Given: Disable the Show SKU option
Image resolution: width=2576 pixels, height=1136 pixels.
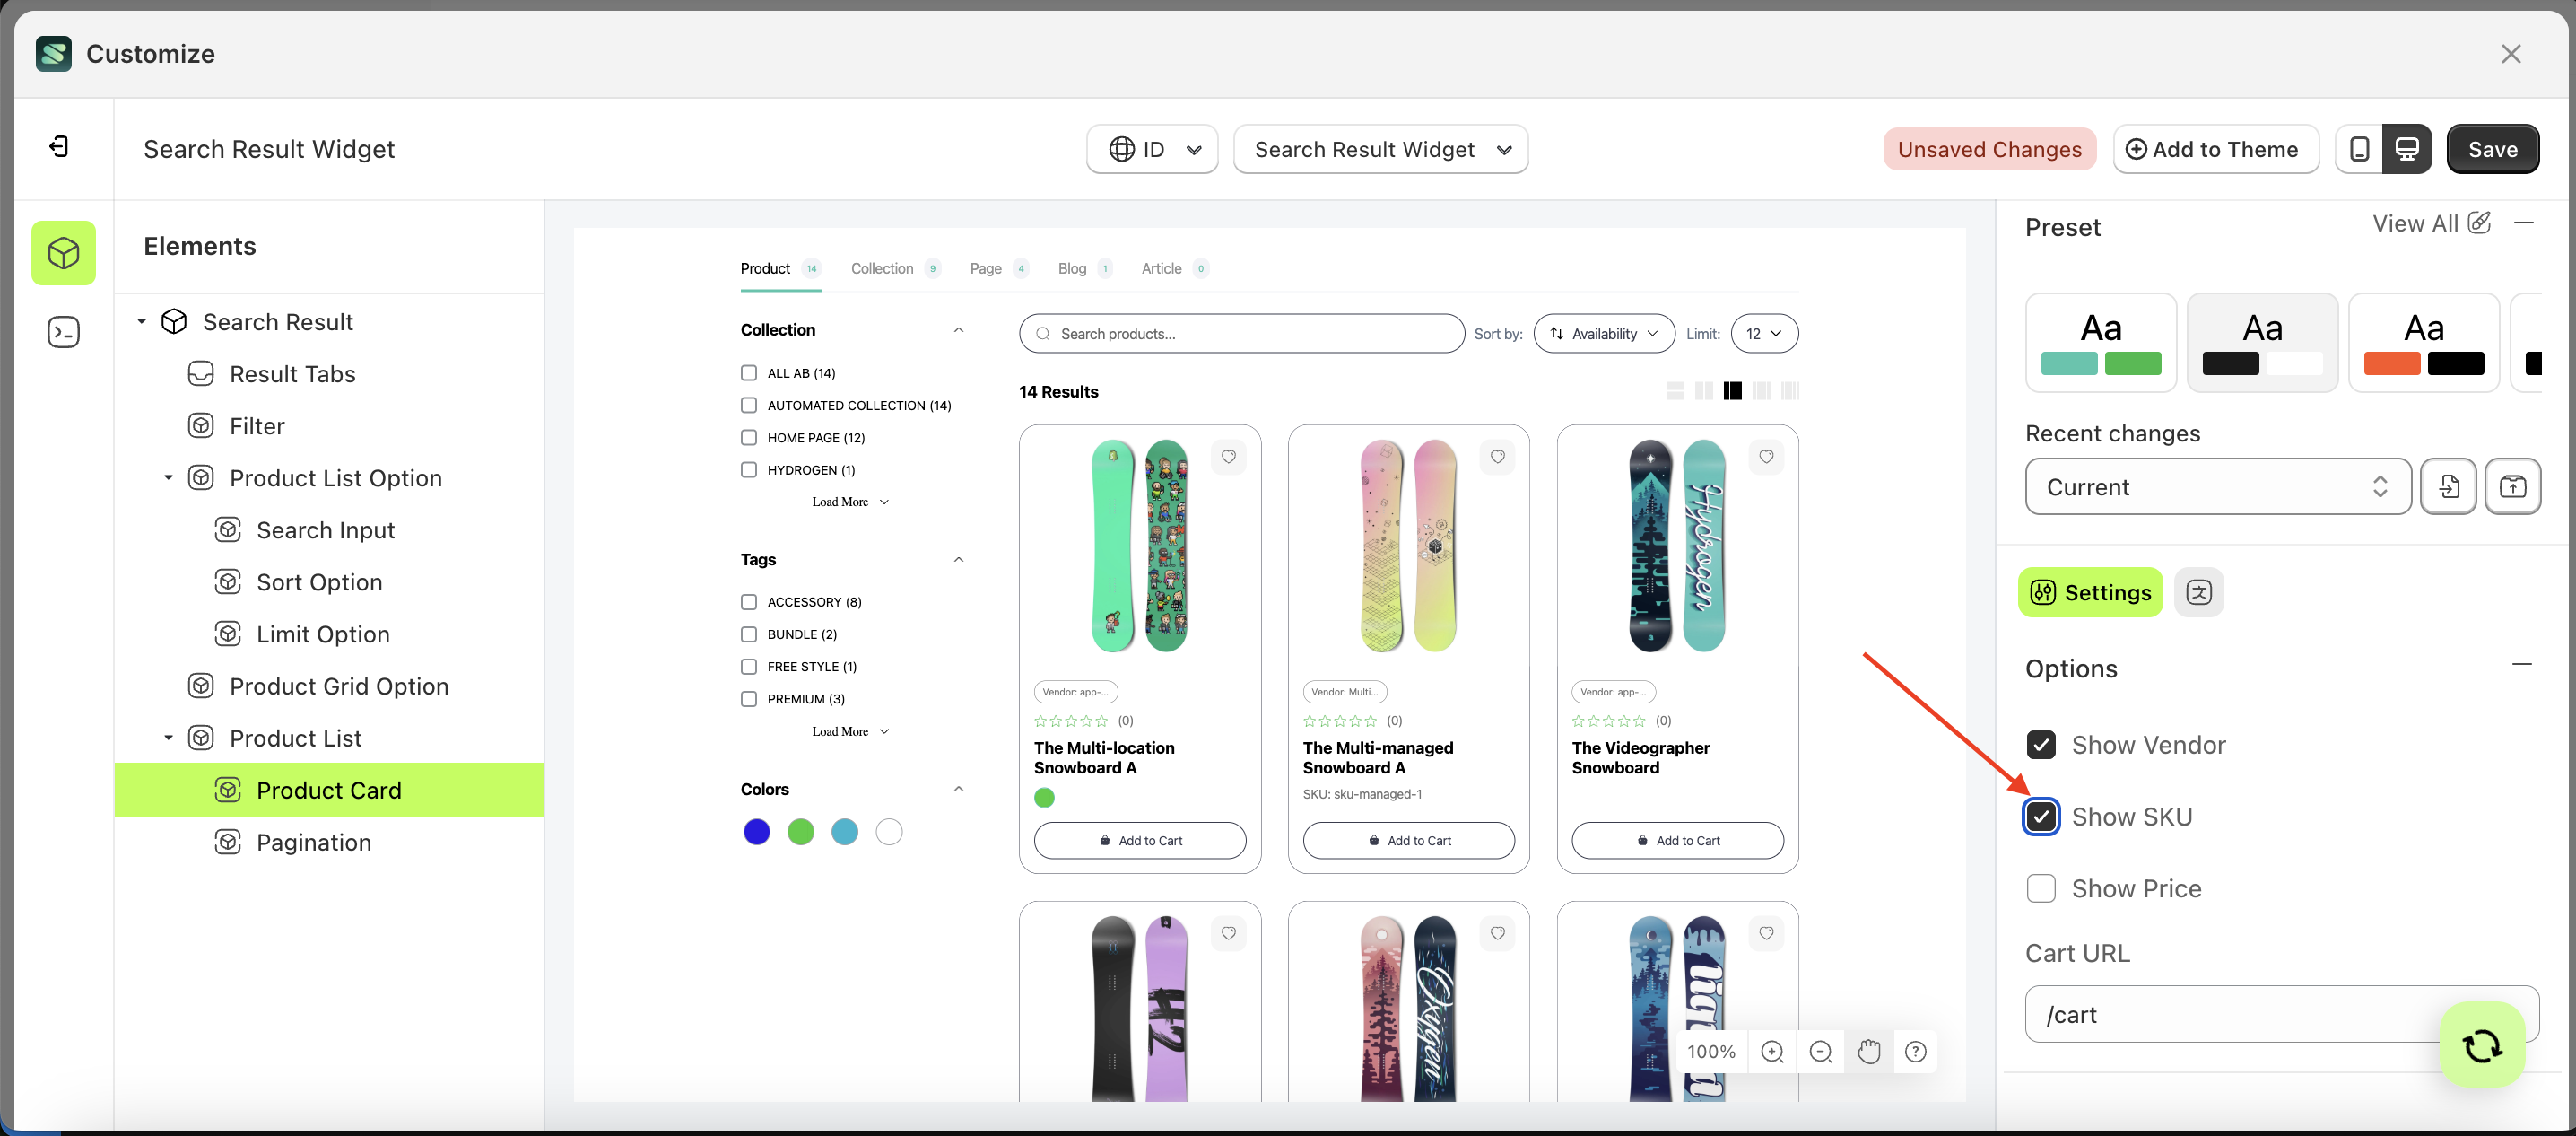Looking at the screenshot, I should pyautogui.click(x=2042, y=816).
